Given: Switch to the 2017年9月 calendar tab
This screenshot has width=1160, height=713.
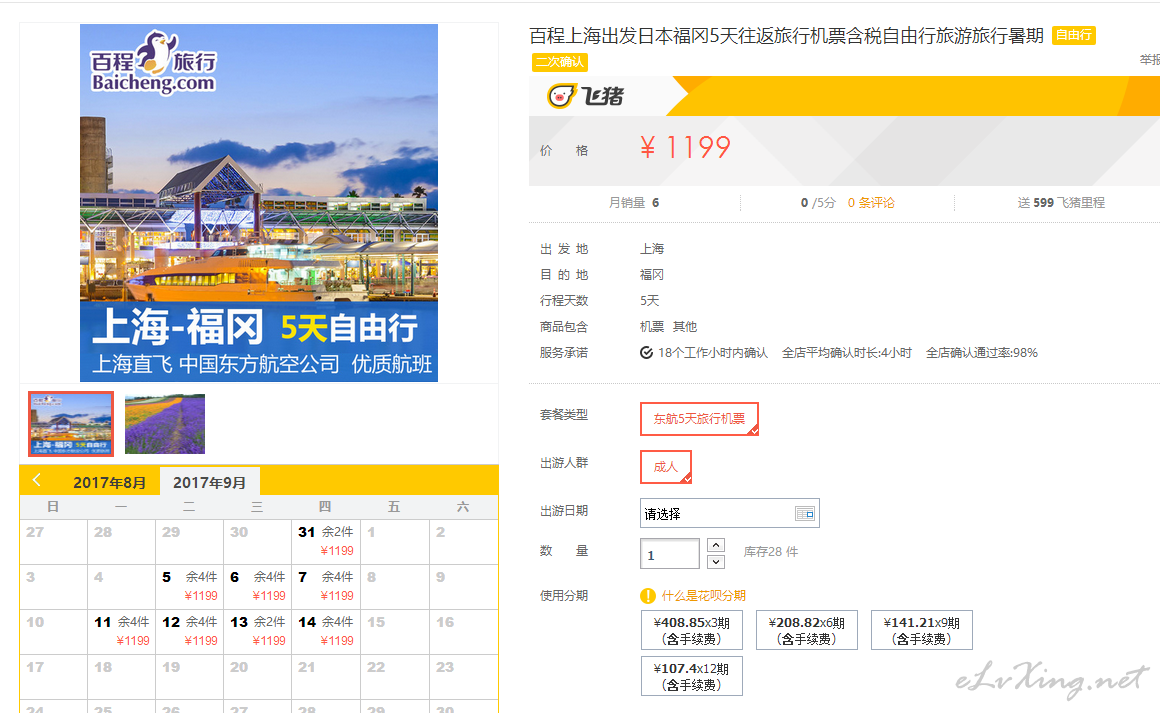Looking at the screenshot, I should 209,482.
